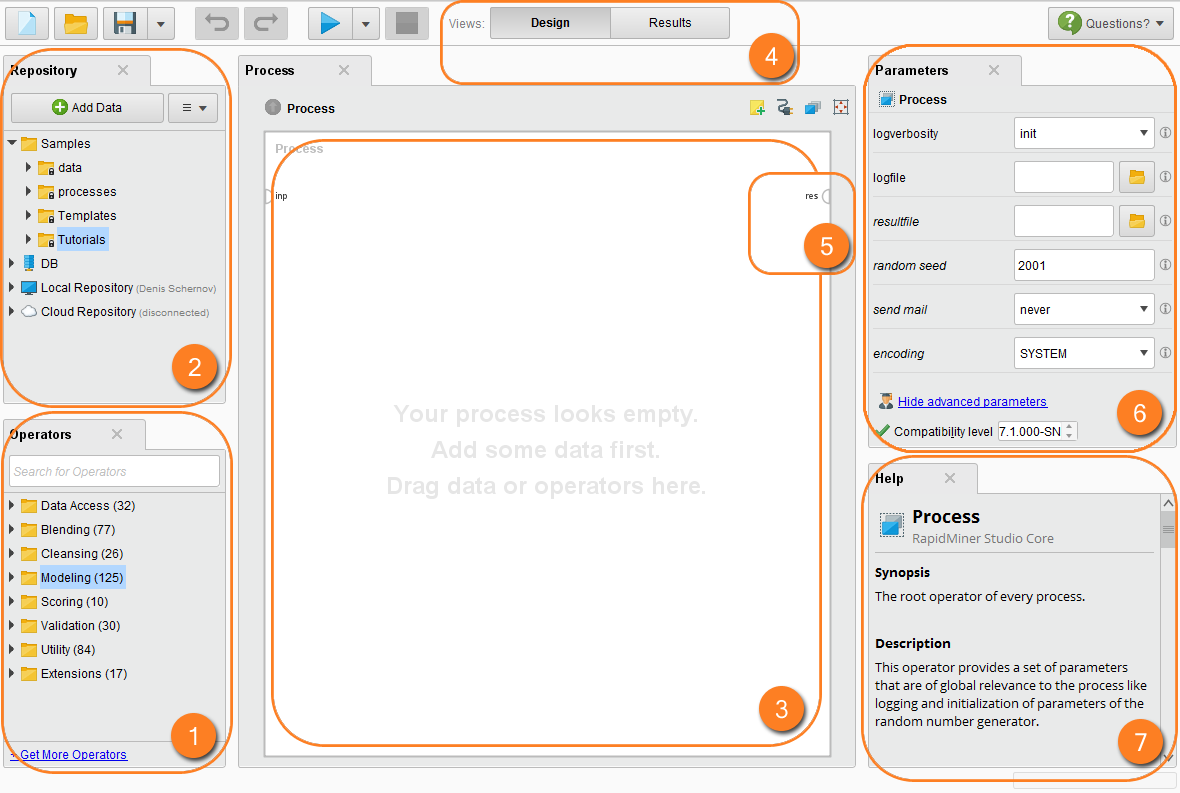Stop the process execution
This screenshot has width=1180, height=793.
[406, 23]
